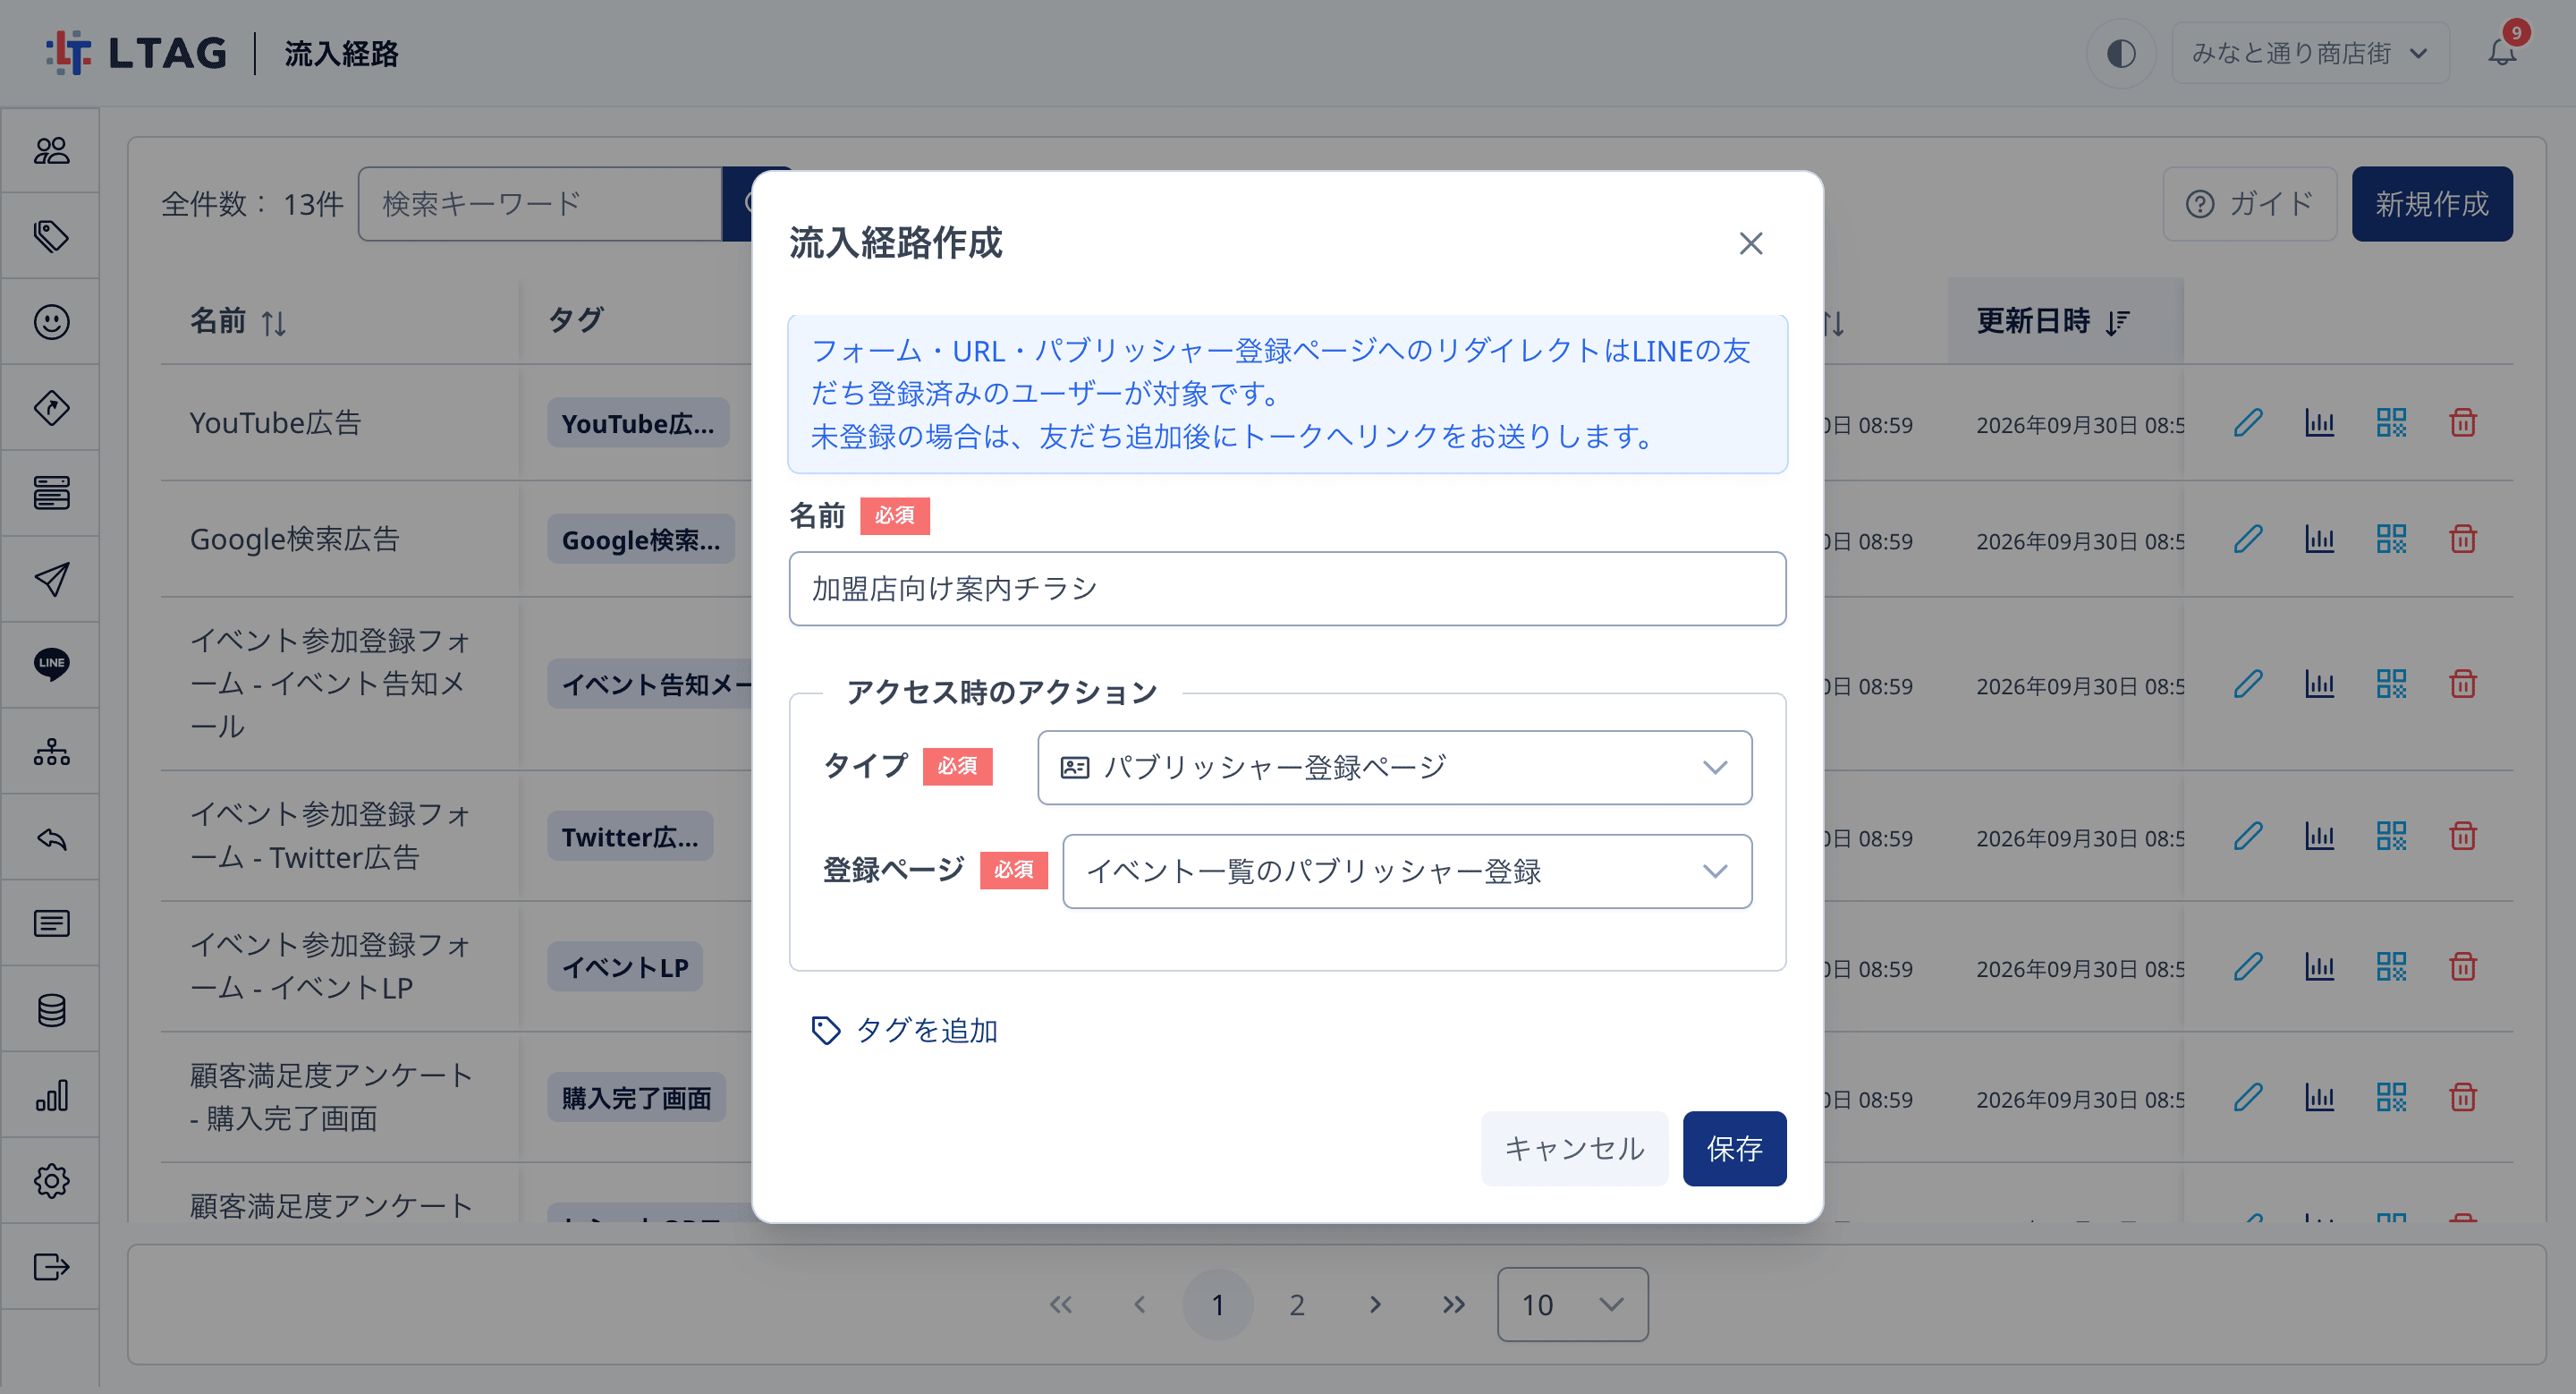
Task: Show QR code for Google検索広告 row
Action: 2391,540
